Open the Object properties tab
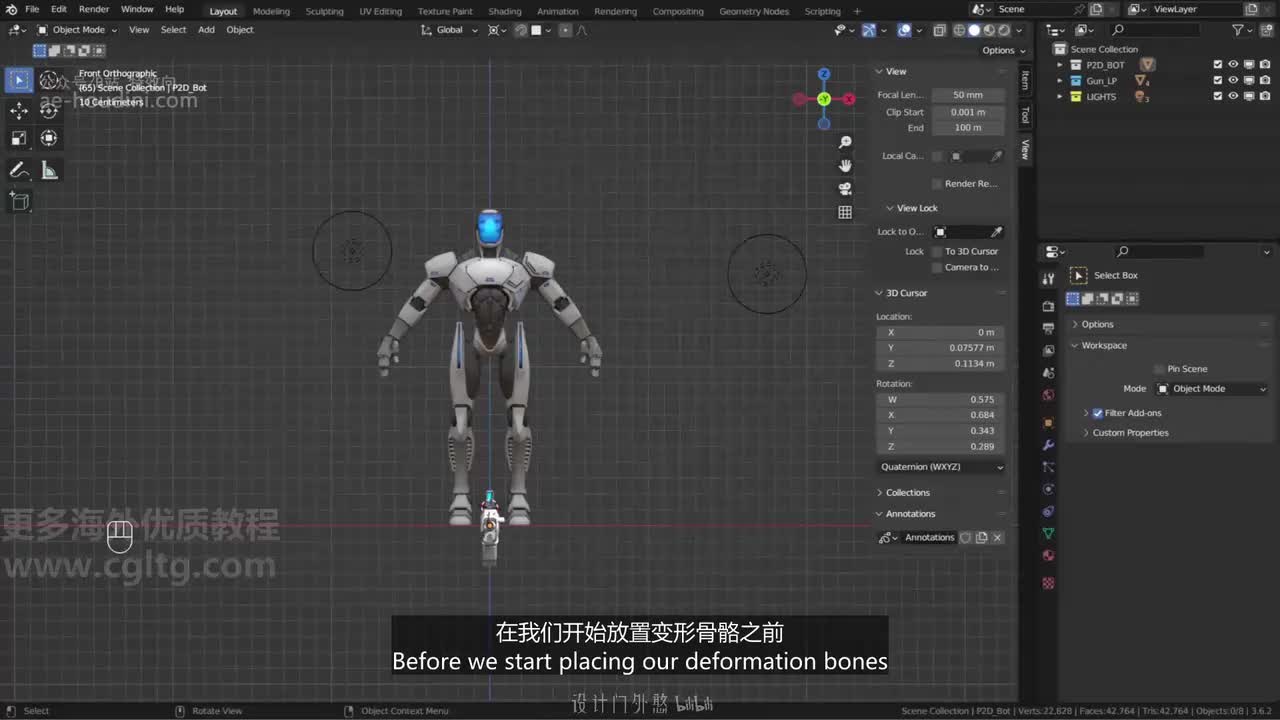 [1048, 422]
